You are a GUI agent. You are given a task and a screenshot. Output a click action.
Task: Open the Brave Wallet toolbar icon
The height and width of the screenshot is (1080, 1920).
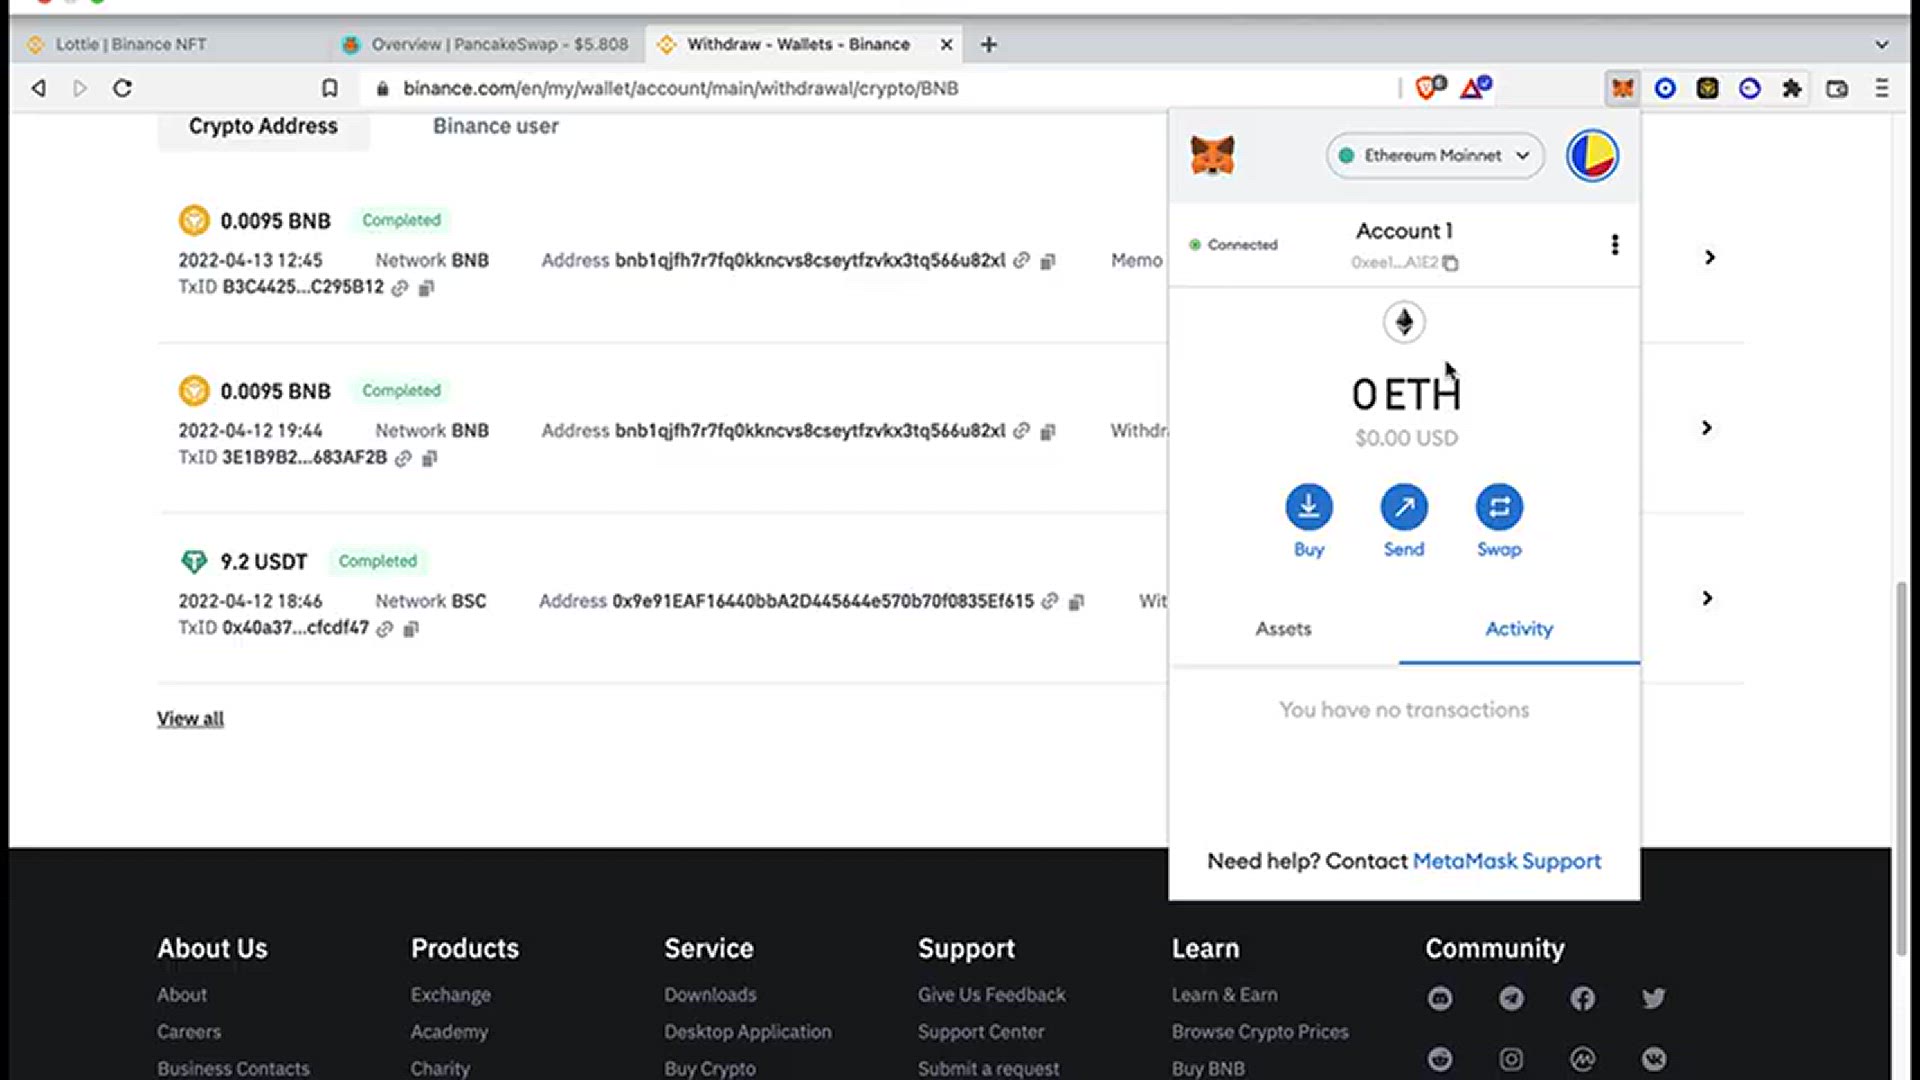click(x=1837, y=88)
